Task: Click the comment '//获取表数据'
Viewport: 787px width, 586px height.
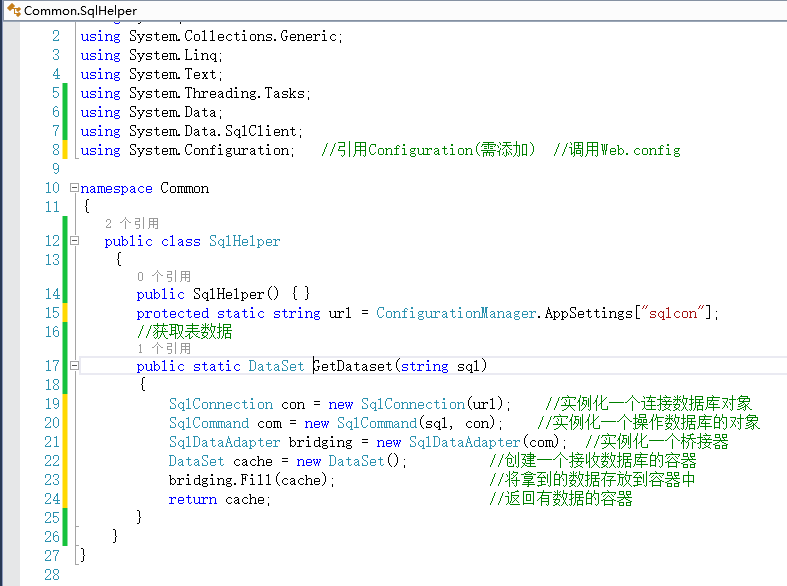Action: click(184, 331)
